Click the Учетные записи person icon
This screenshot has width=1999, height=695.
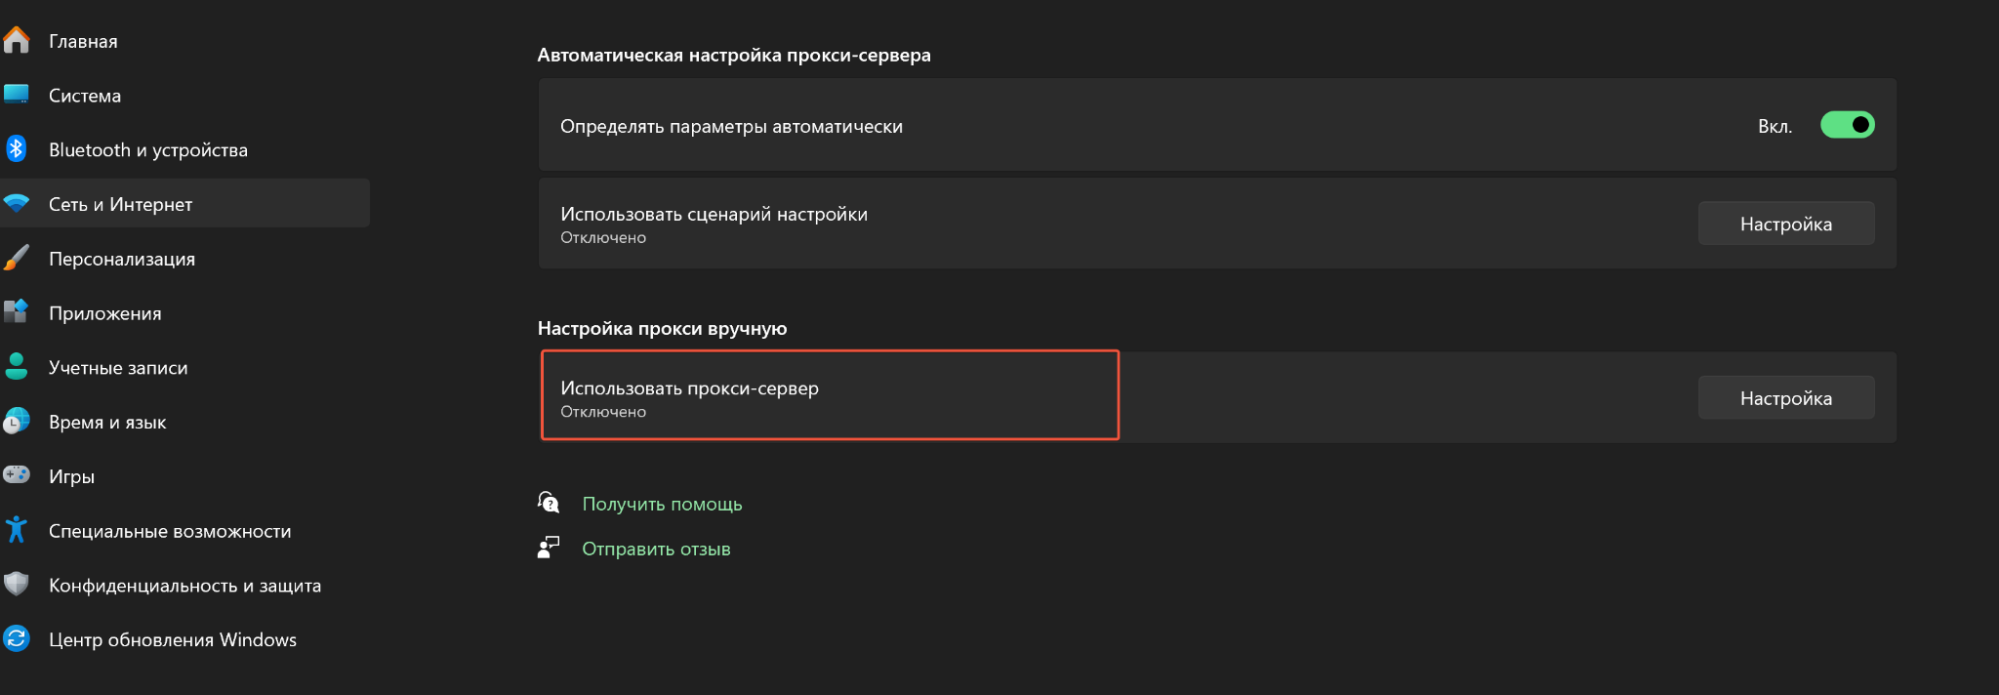[17, 367]
